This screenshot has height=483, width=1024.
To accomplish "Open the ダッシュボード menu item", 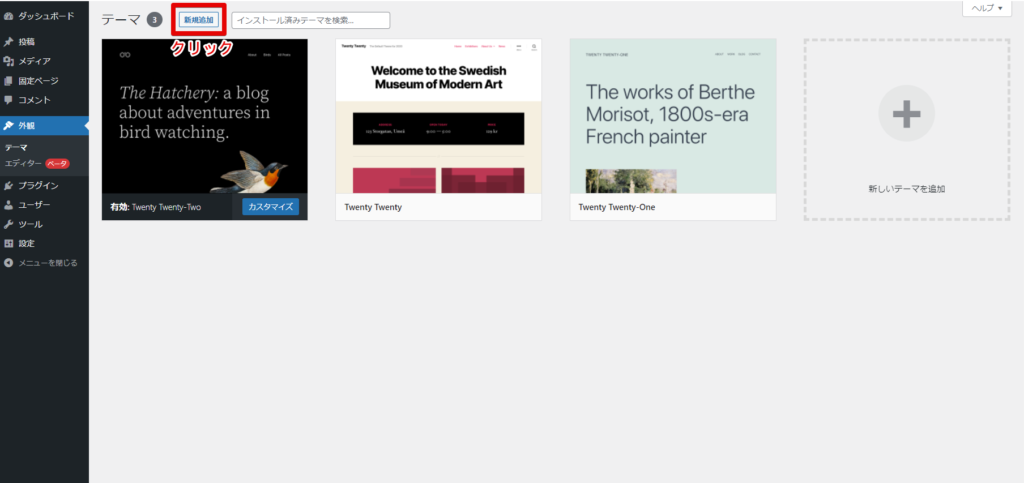I will [44, 16].
